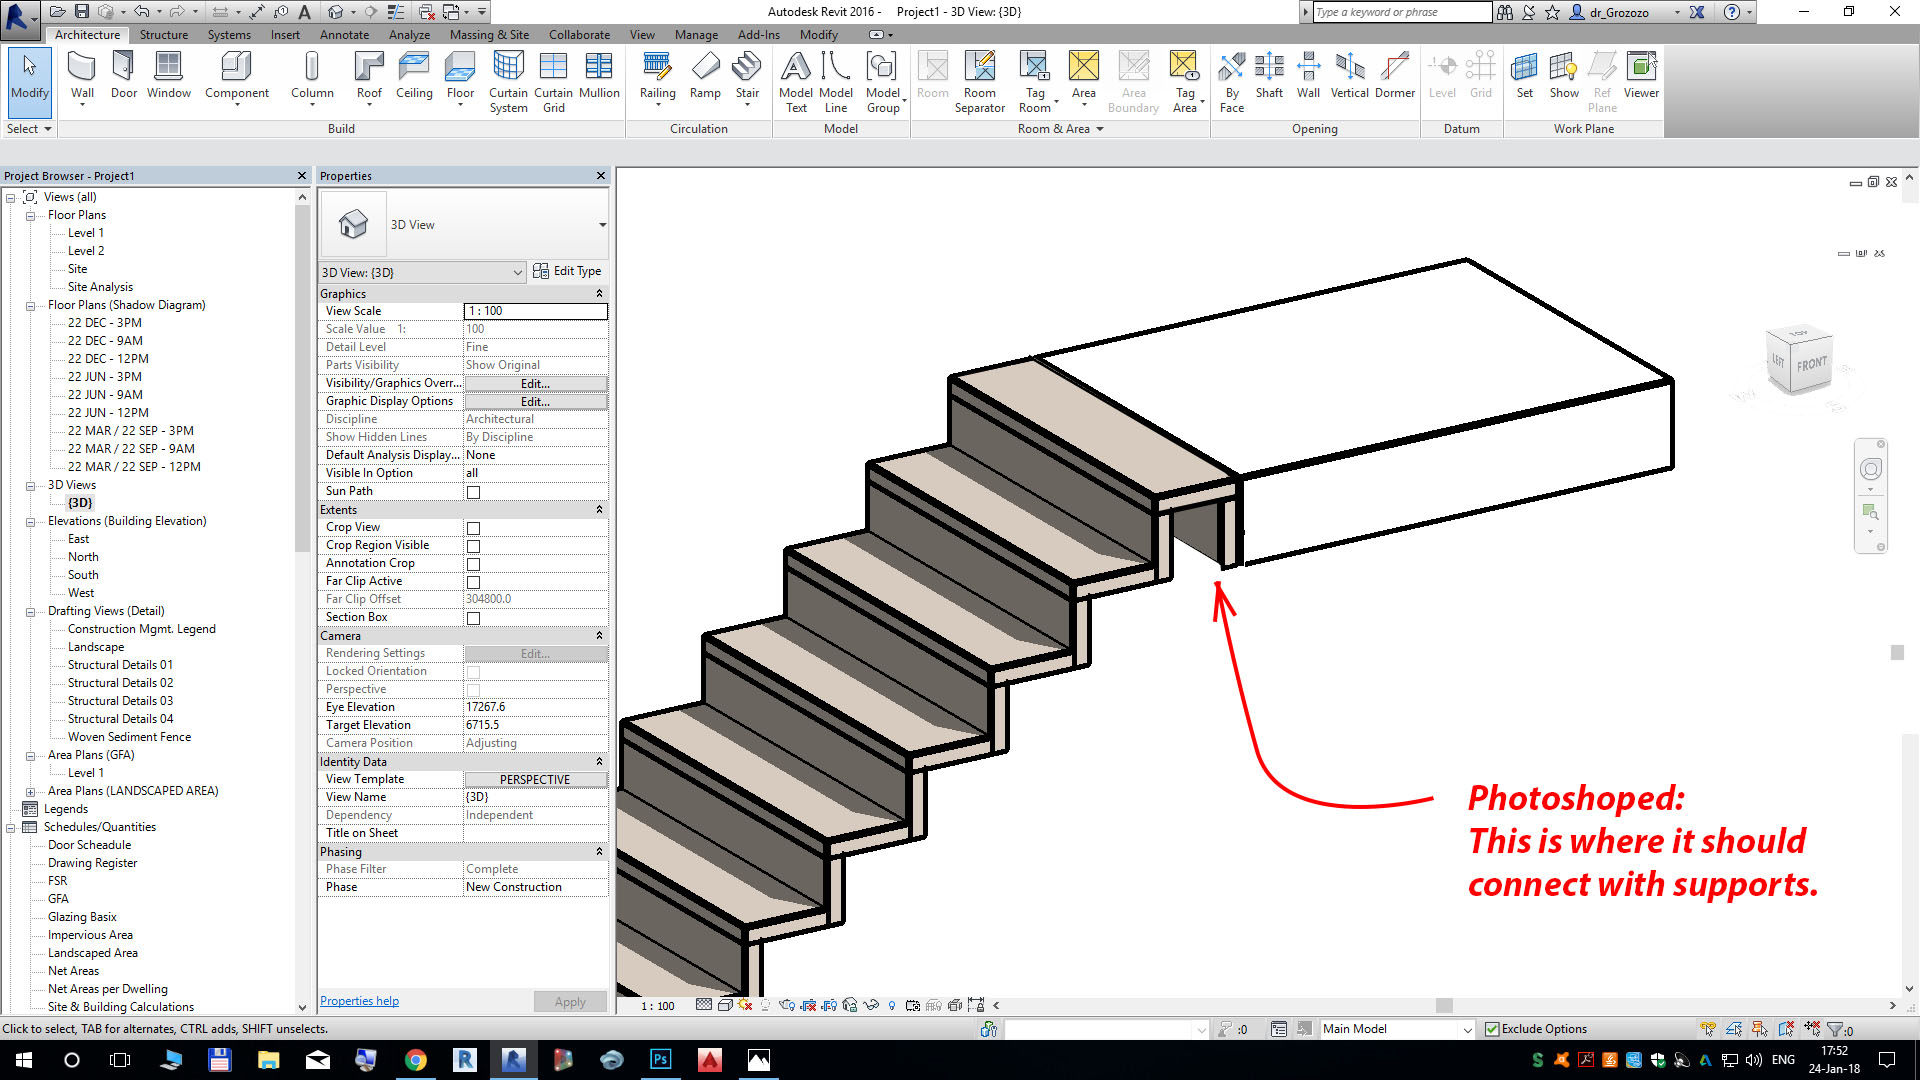Click the Apply button in Properties
Viewport: 1920px width, 1080px height.
click(569, 1001)
